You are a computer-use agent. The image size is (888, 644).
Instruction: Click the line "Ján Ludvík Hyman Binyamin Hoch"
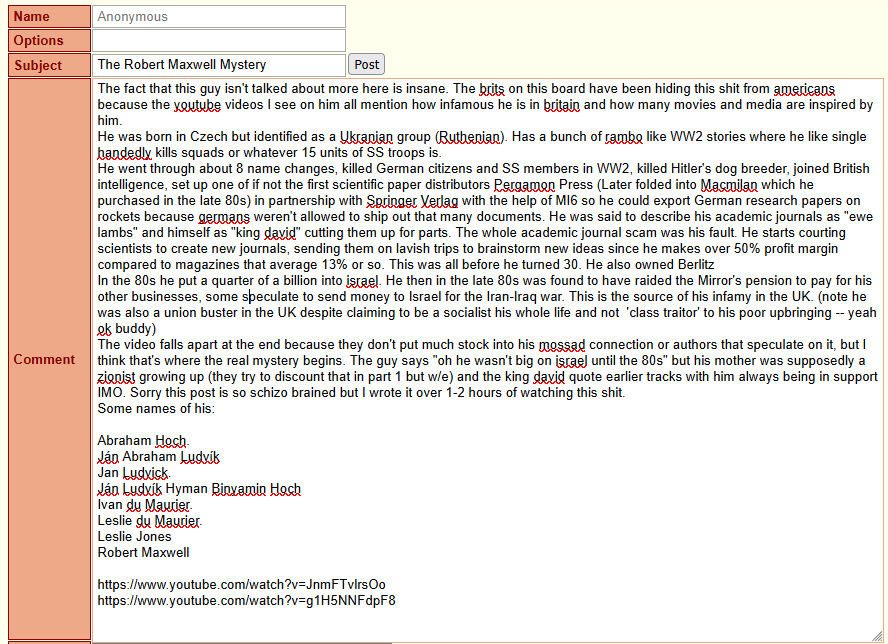tap(199, 488)
